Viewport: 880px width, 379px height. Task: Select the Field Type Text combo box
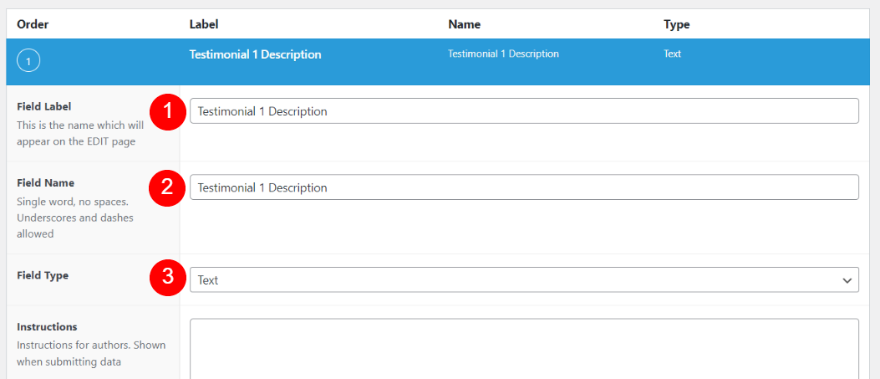point(524,280)
